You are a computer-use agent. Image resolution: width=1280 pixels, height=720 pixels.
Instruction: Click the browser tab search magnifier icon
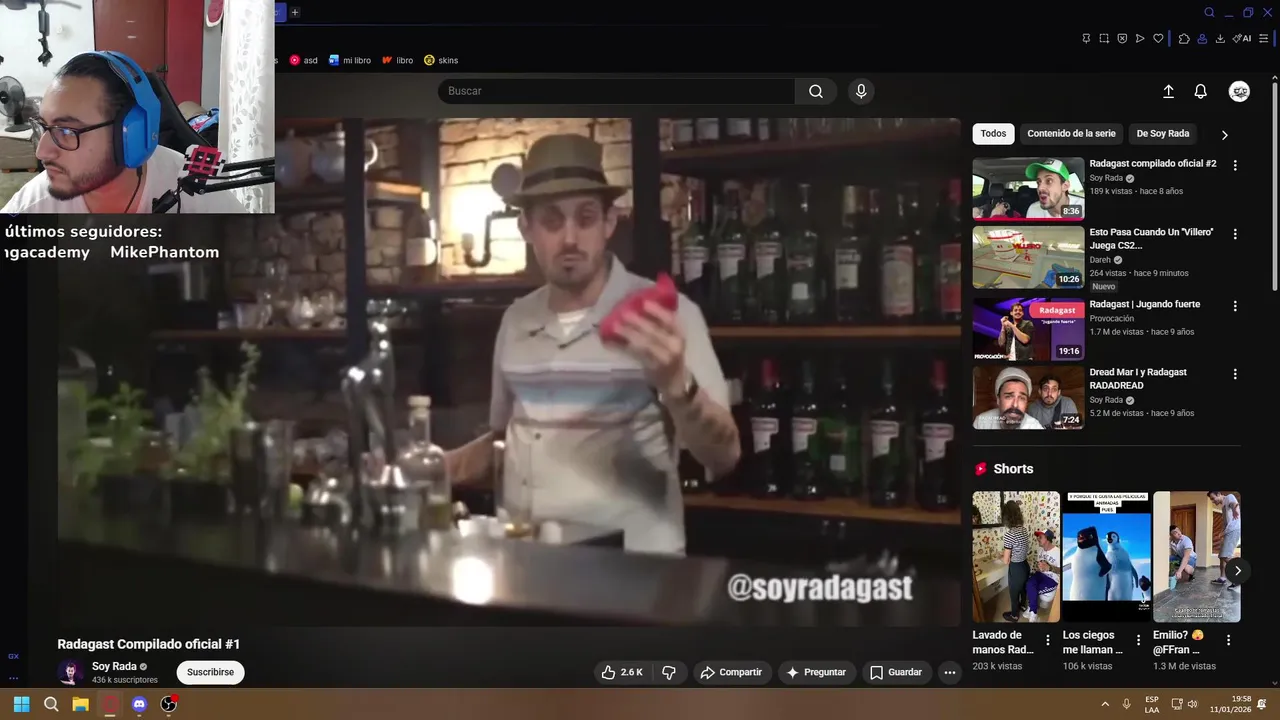1209,12
